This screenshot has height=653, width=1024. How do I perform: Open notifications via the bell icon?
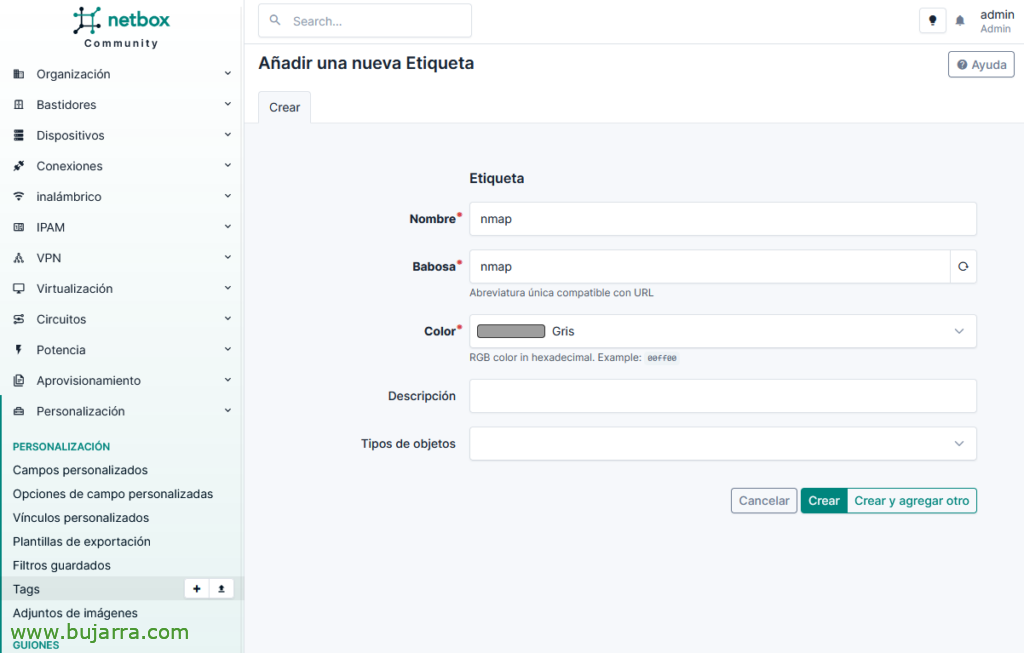click(x=959, y=20)
